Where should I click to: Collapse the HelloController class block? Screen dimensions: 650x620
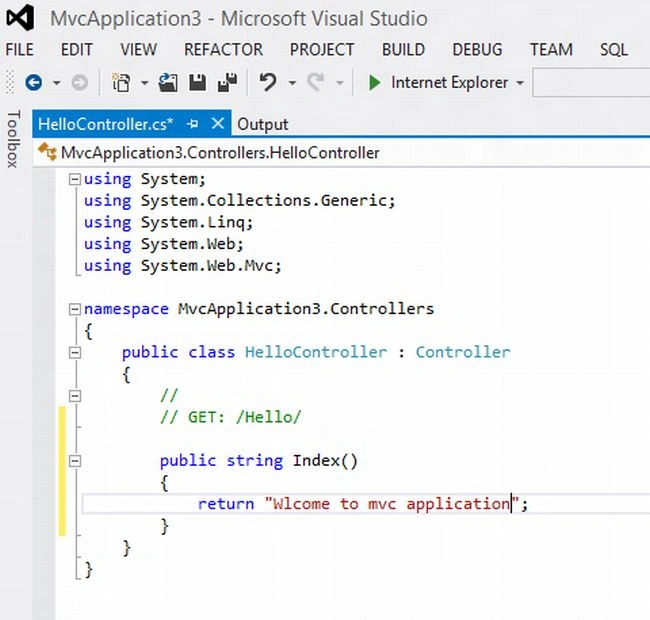click(x=75, y=353)
